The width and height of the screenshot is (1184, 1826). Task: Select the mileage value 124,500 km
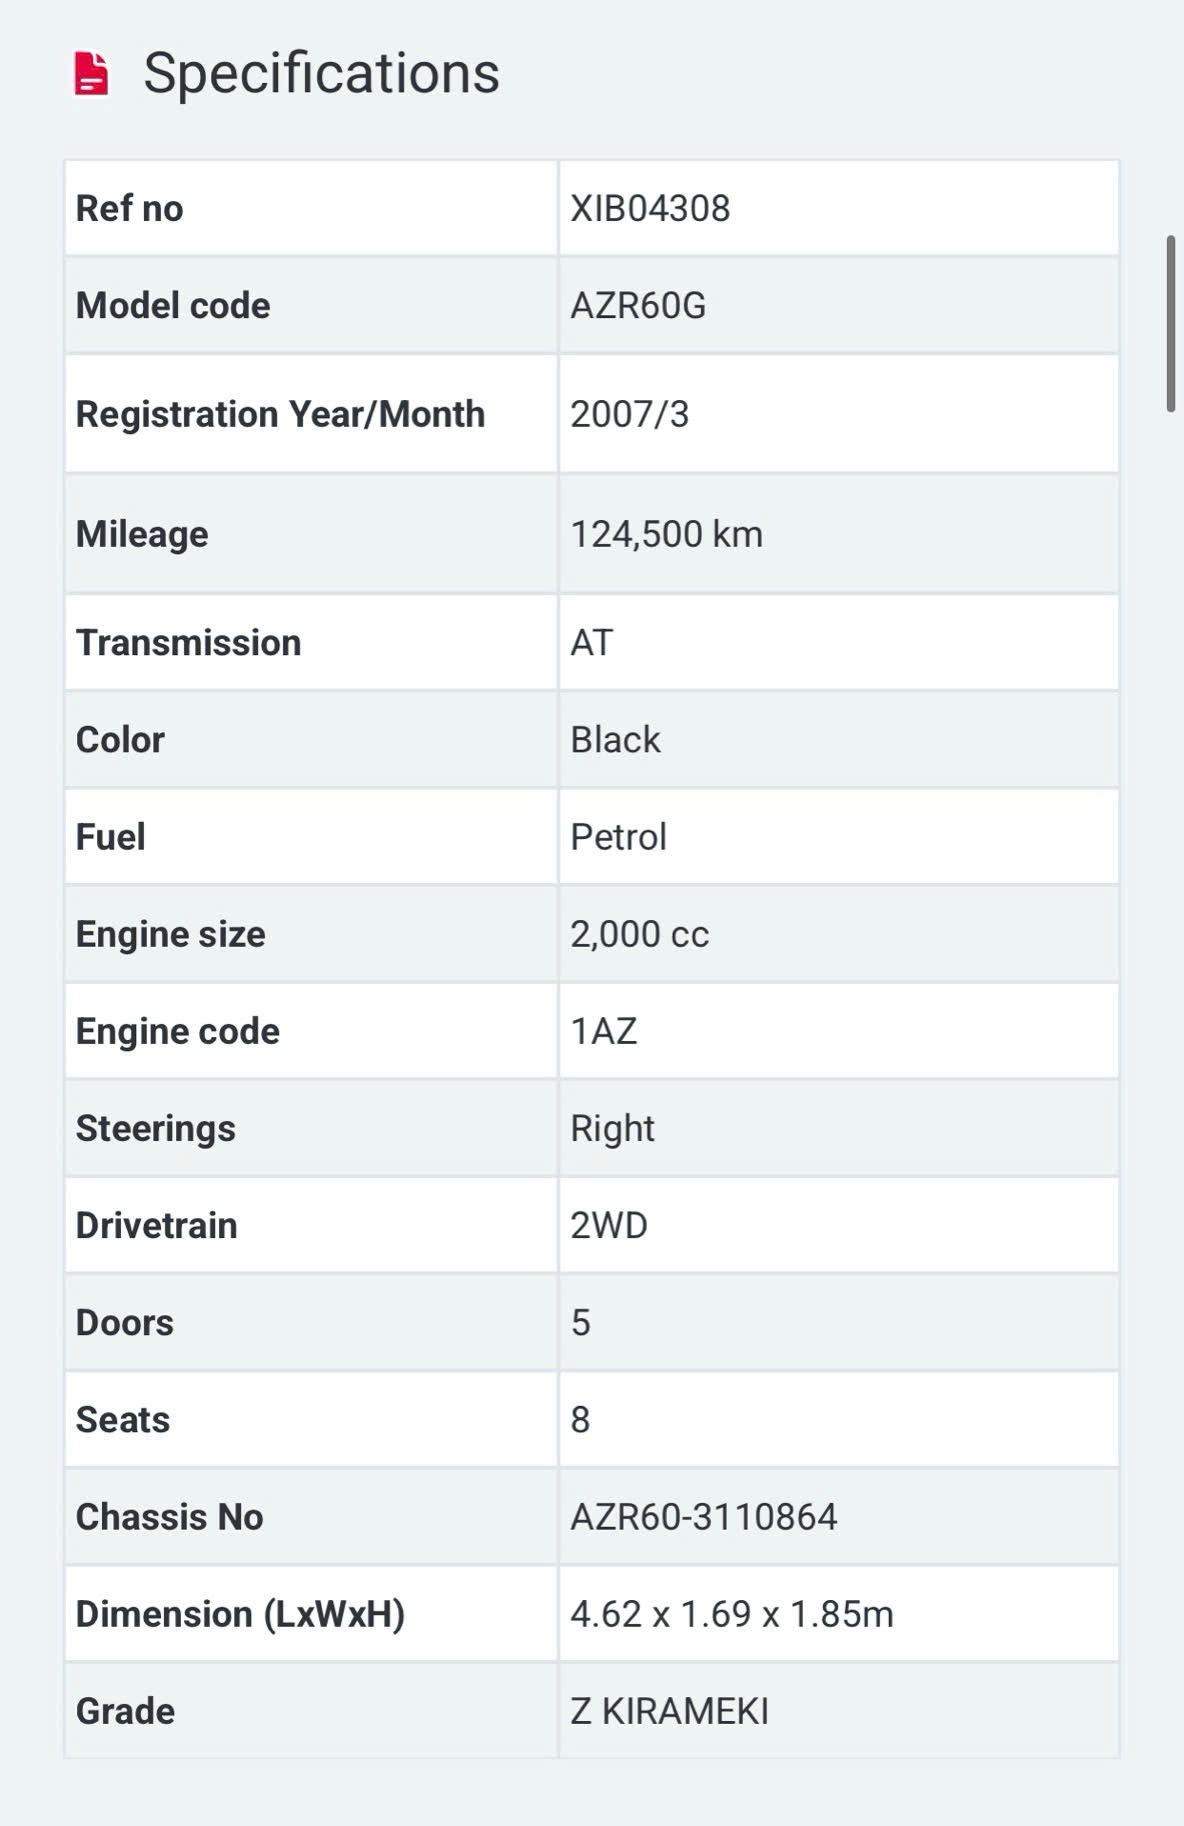pos(666,535)
